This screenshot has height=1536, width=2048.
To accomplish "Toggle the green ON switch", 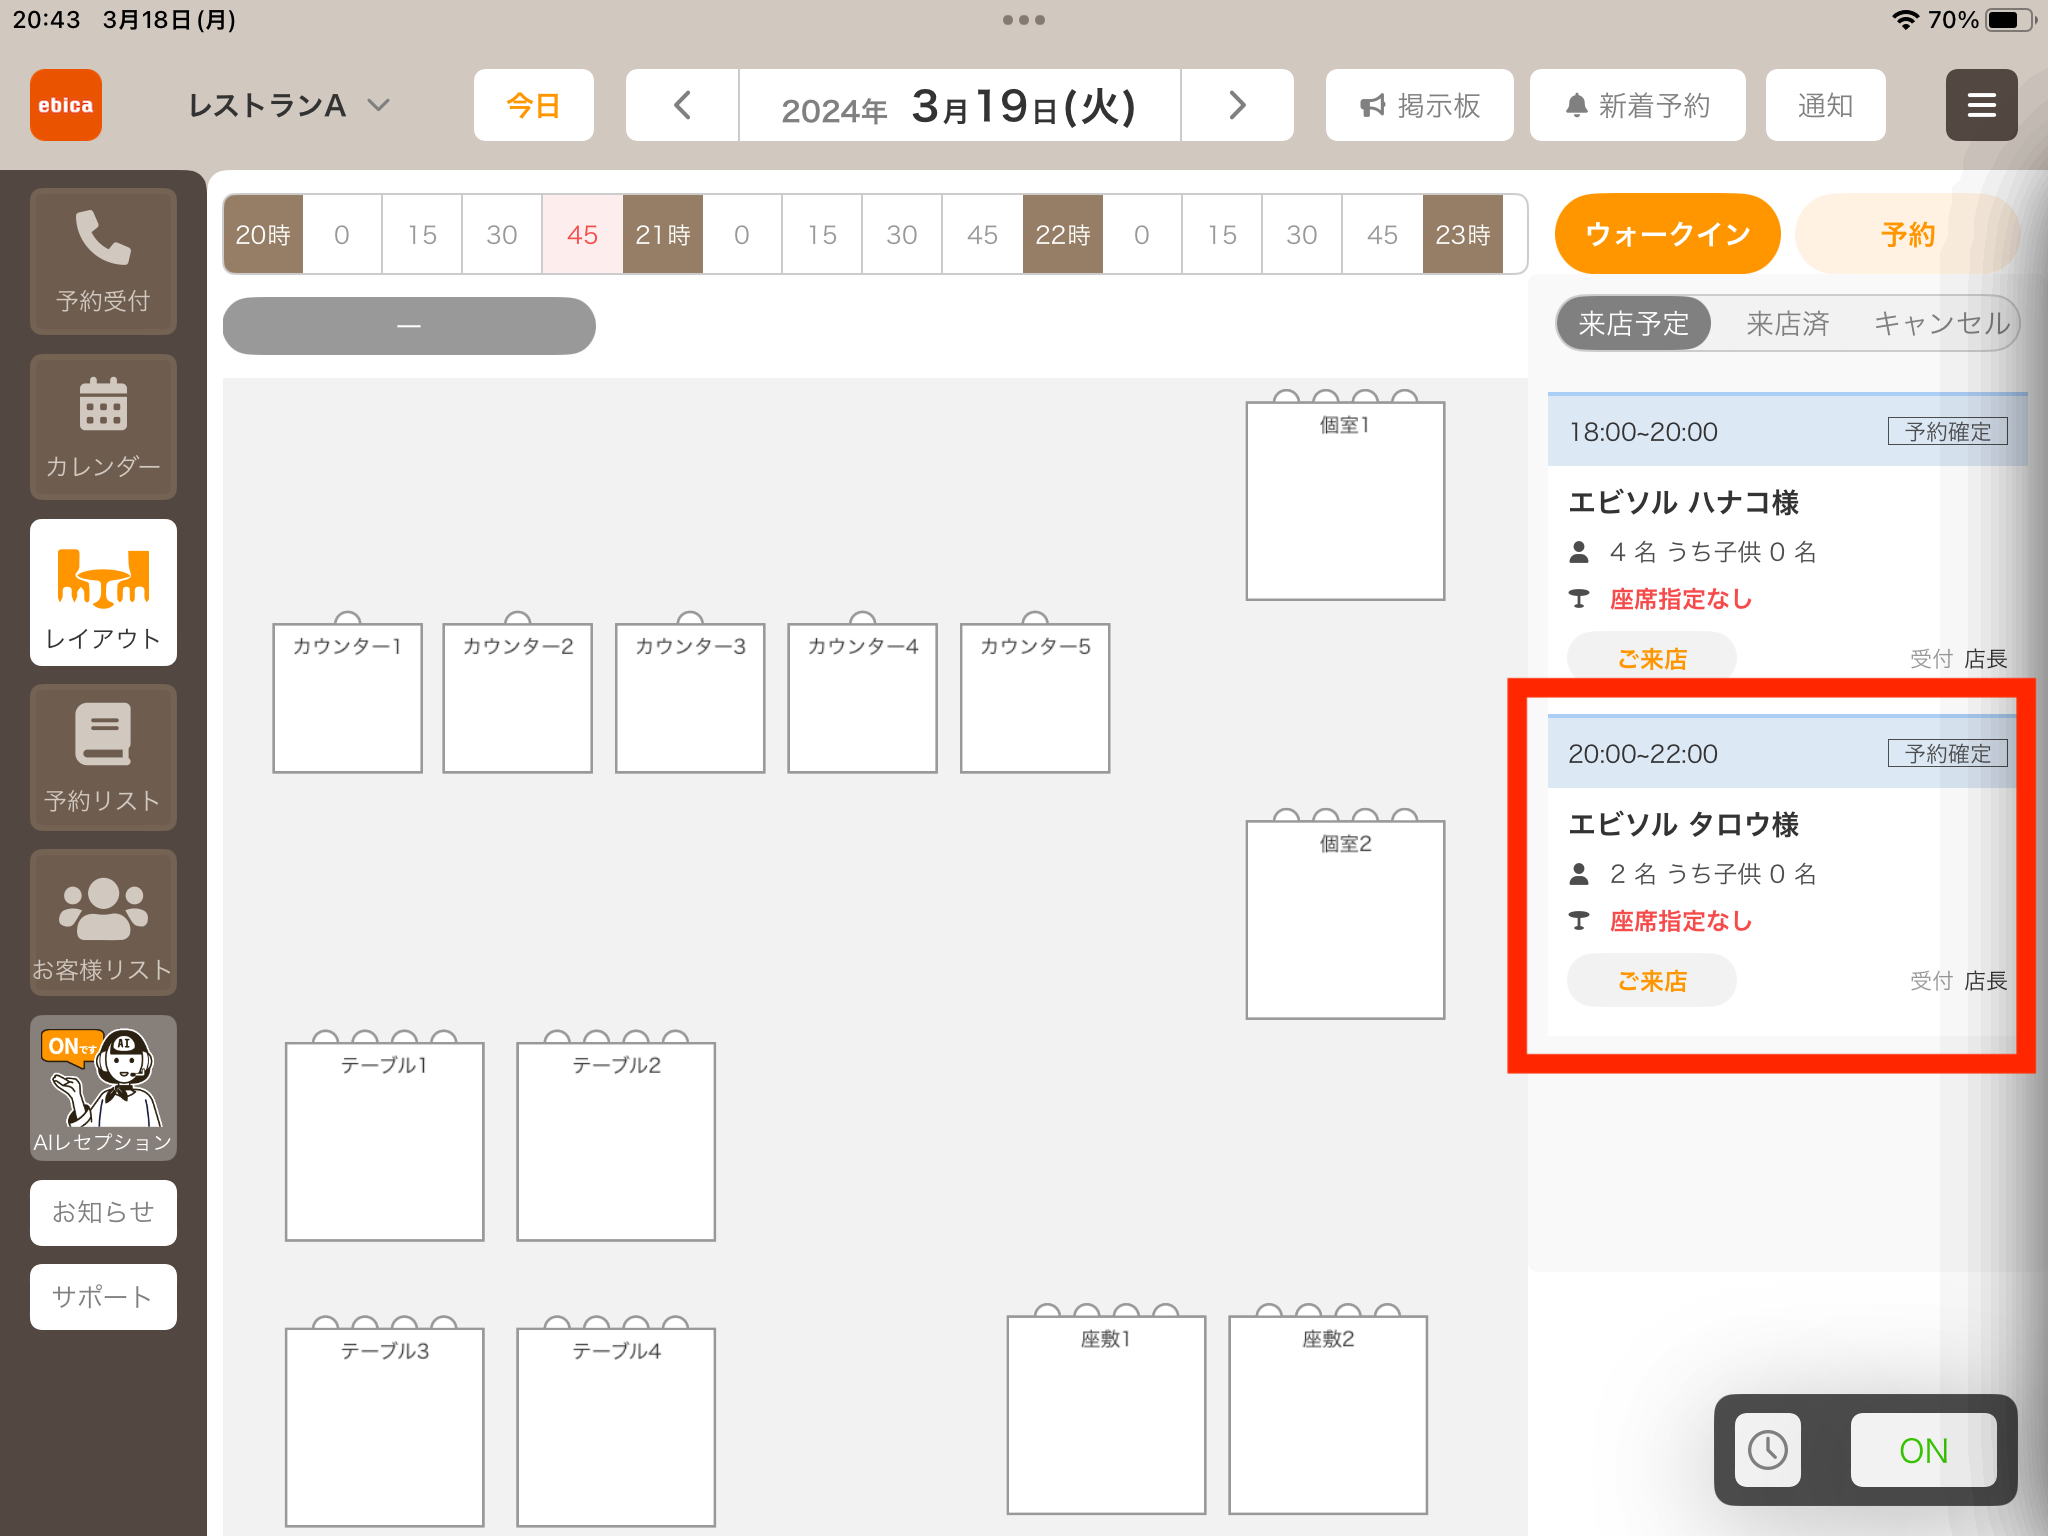I will [1923, 1449].
